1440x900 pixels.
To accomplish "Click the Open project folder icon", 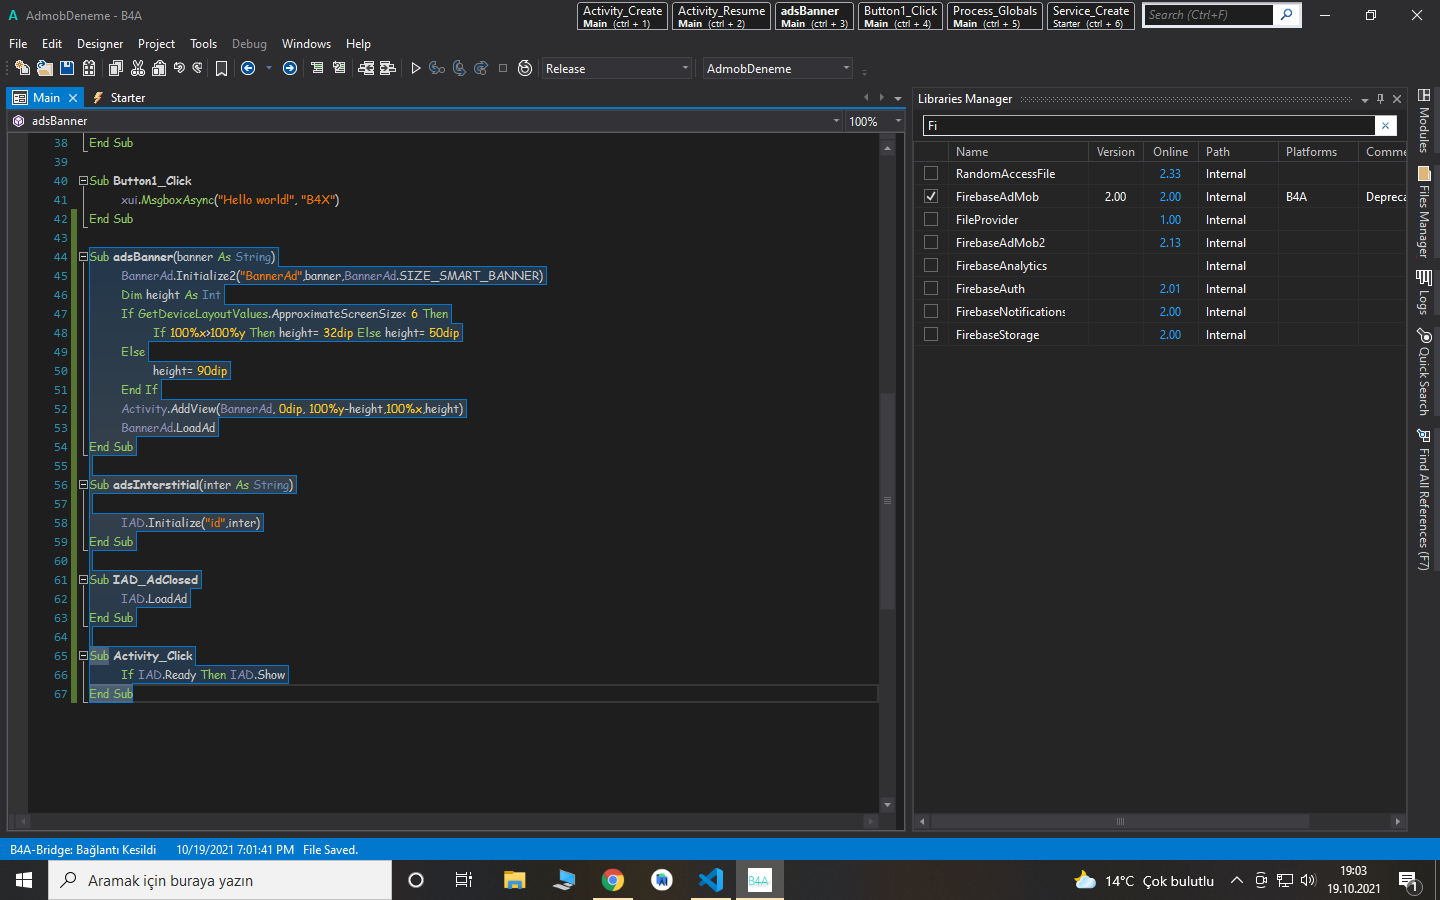I will (x=44, y=68).
